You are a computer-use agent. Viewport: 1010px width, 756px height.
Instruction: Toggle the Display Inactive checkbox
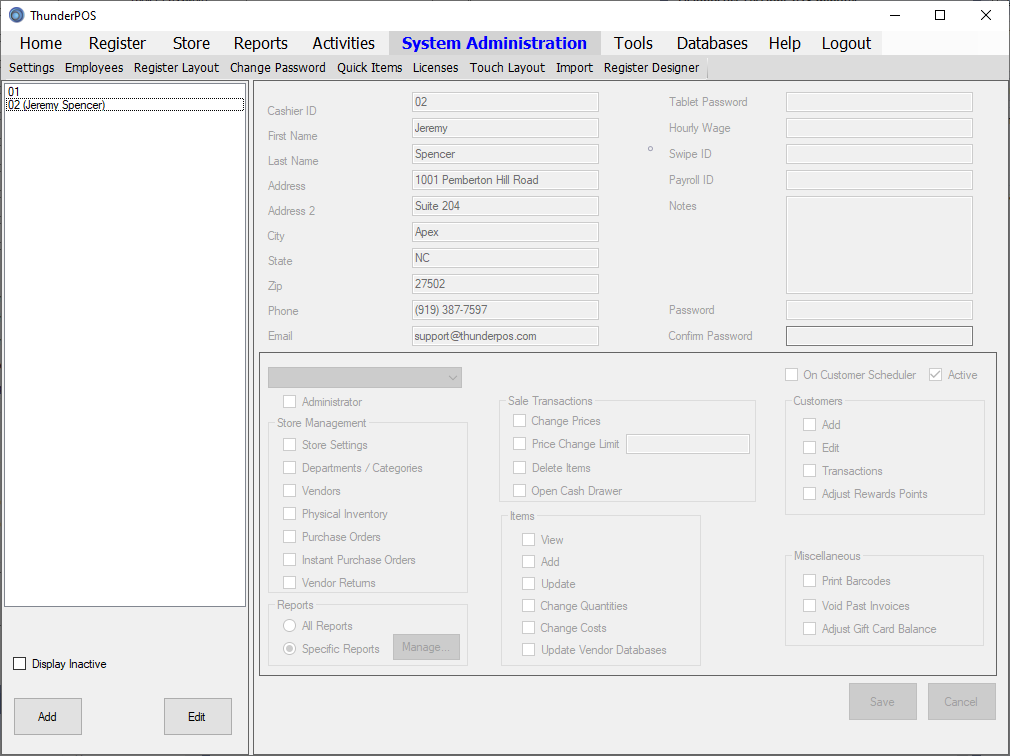[20, 664]
